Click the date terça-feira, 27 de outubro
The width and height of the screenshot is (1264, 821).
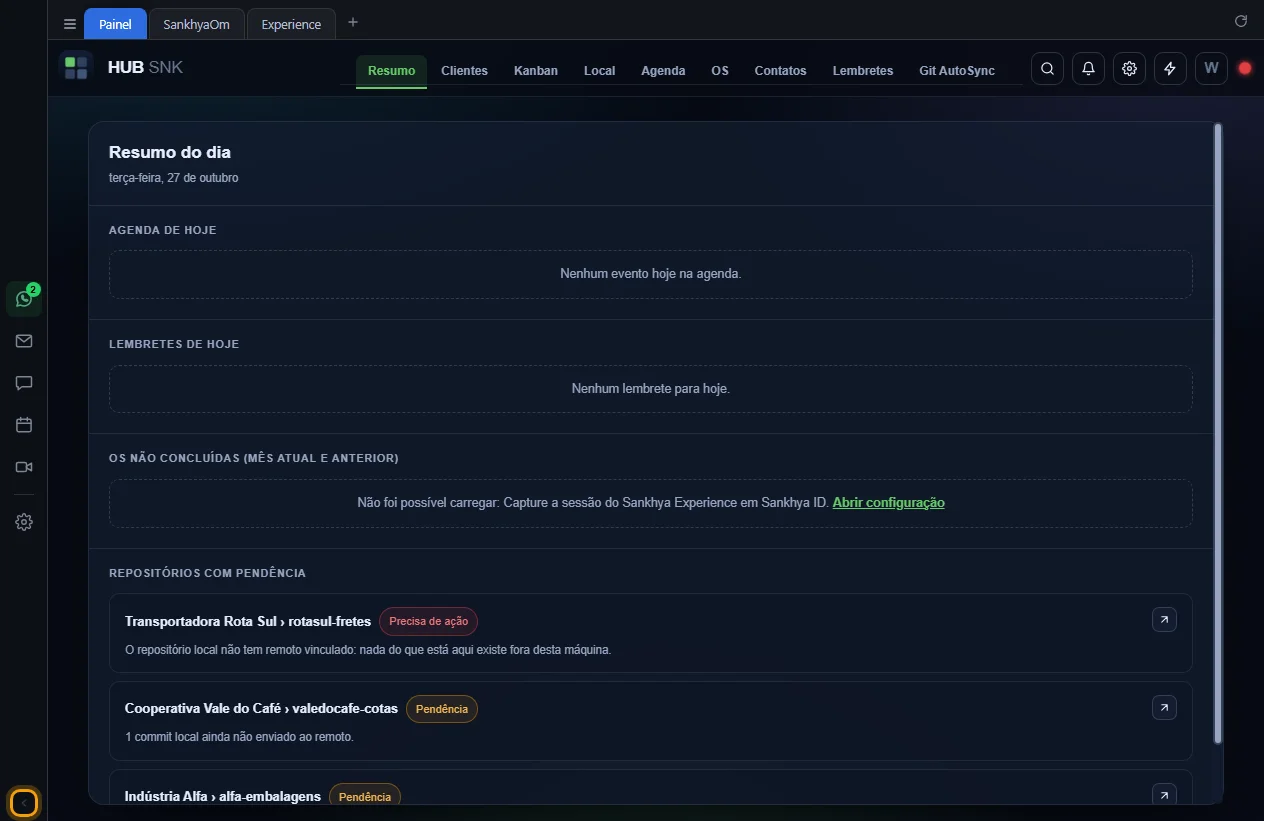pyautogui.click(x=174, y=178)
